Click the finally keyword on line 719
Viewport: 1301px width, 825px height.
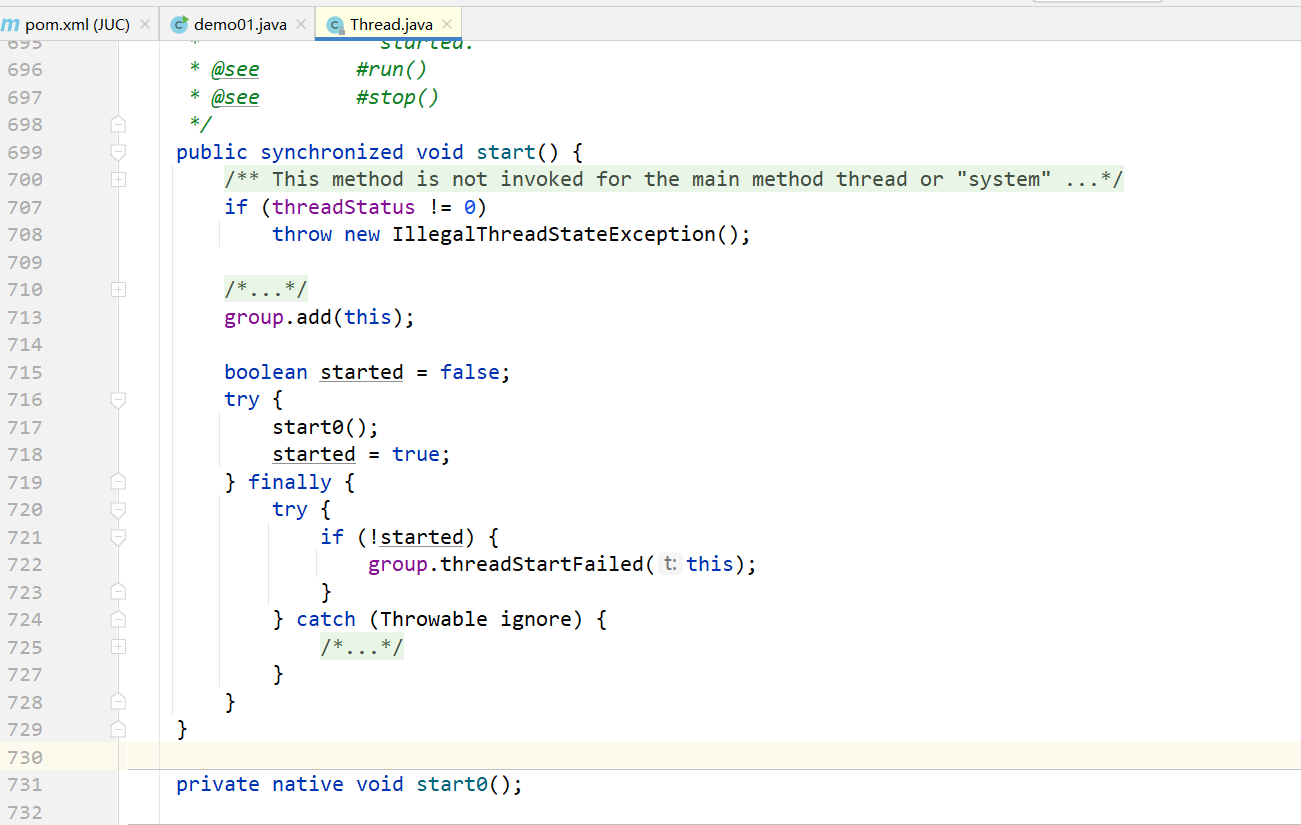click(x=289, y=482)
